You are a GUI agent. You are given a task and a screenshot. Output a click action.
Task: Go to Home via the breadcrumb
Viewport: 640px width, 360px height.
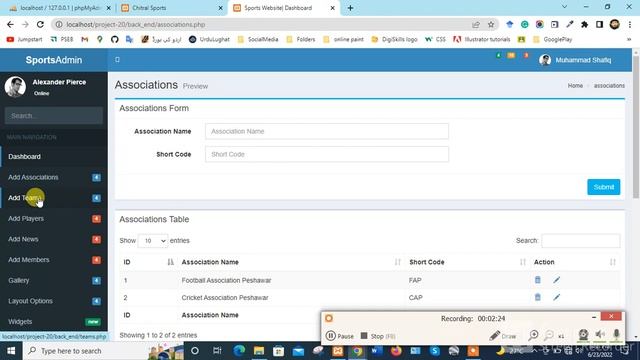coord(575,86)
